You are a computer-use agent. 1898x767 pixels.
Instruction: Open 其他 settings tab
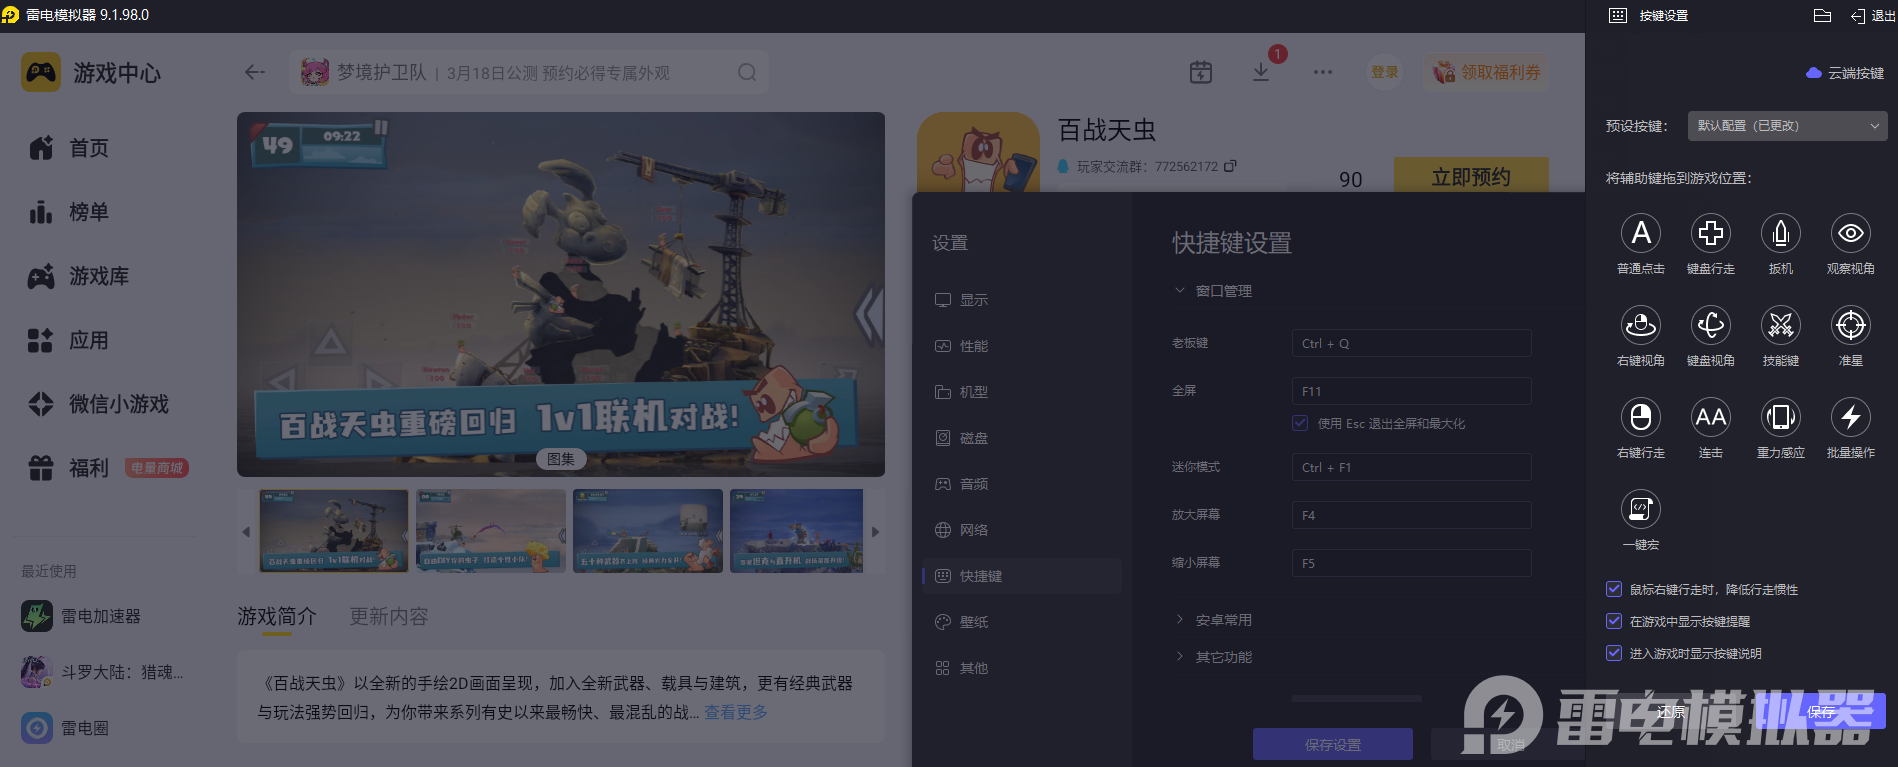coord(1022,668)
